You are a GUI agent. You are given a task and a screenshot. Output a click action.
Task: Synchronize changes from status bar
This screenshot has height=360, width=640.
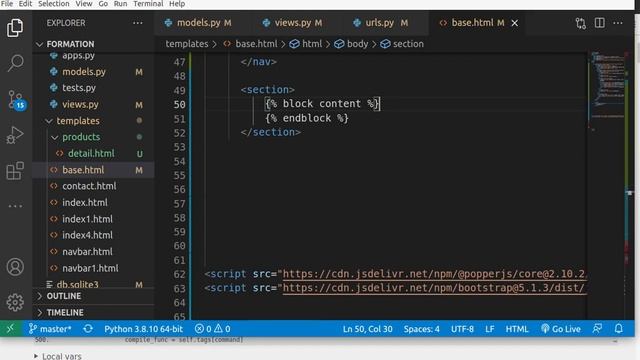(x=88, y=329)
